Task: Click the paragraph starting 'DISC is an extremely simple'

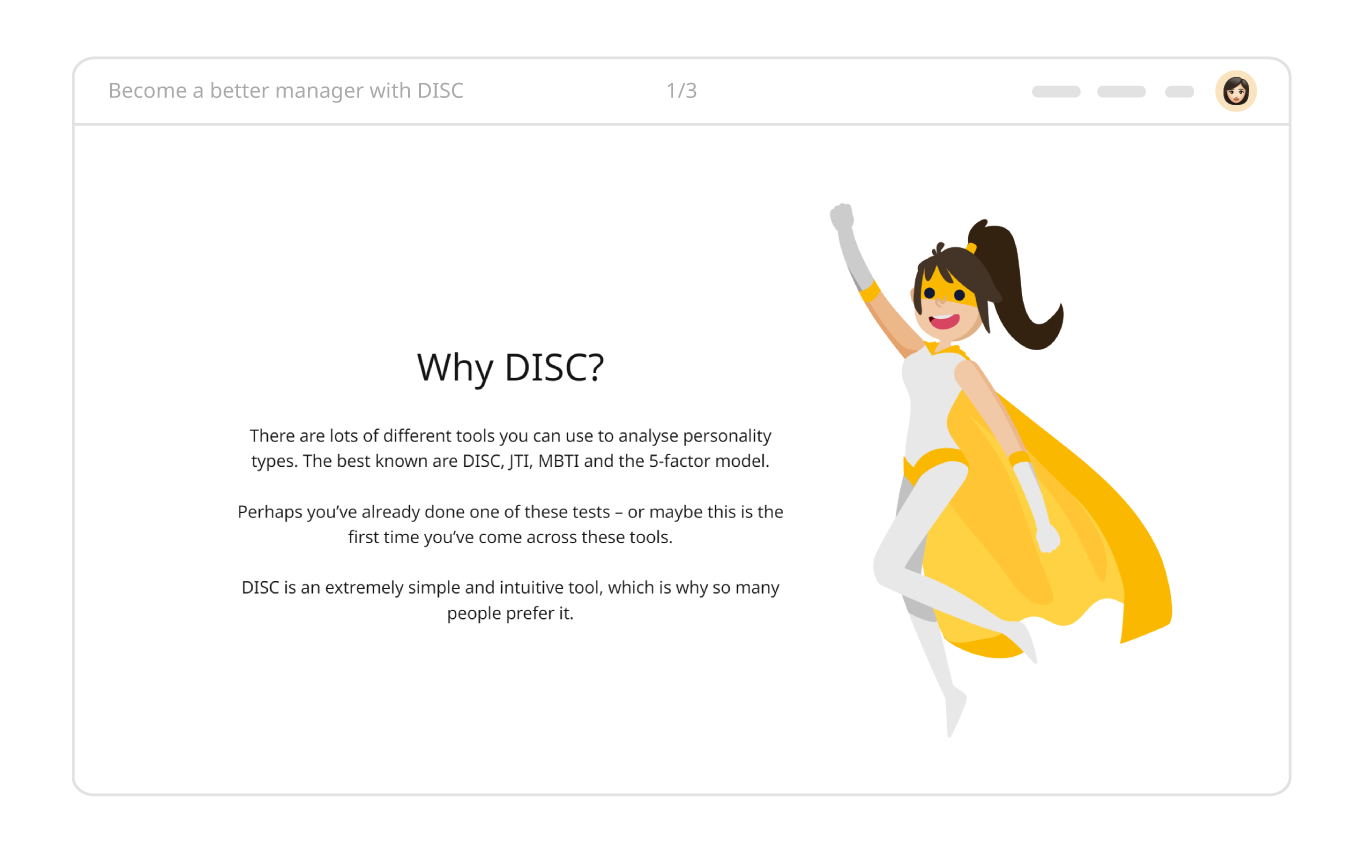Action: 510,600
